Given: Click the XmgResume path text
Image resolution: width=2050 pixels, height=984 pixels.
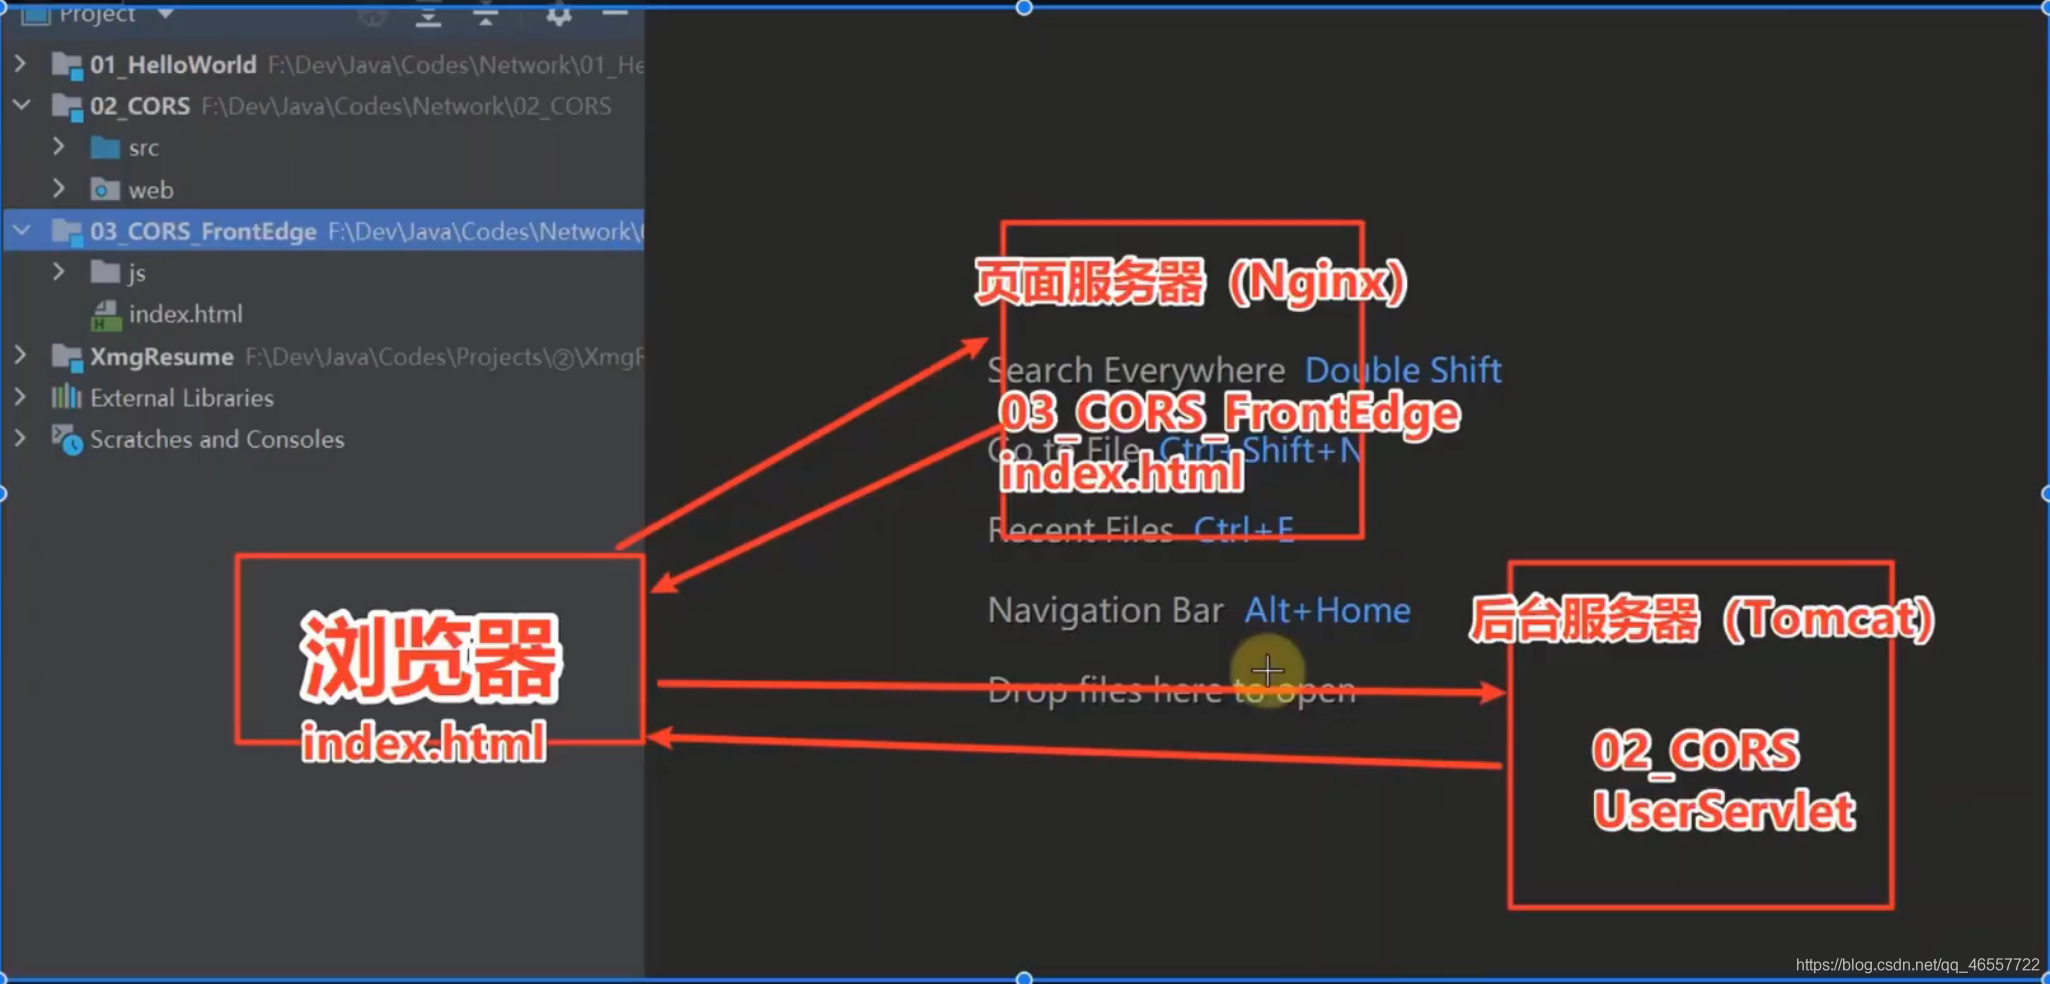Looking at the screenshot, I should tap(445, 357).
